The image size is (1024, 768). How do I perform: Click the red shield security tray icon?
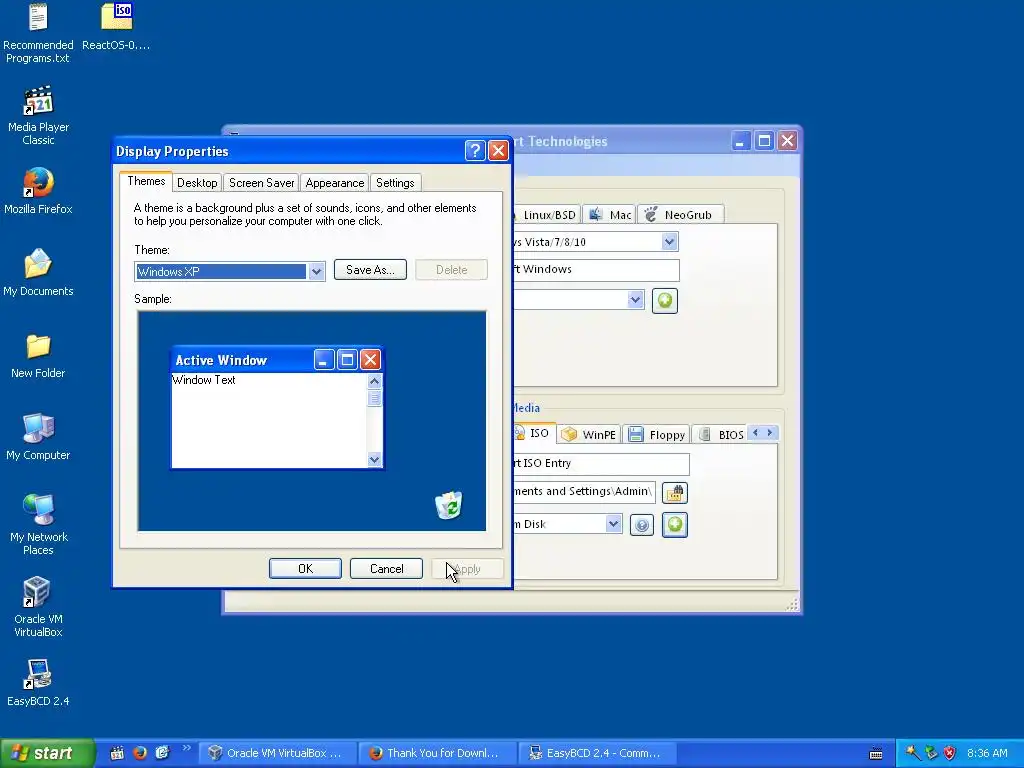point(950,753)
